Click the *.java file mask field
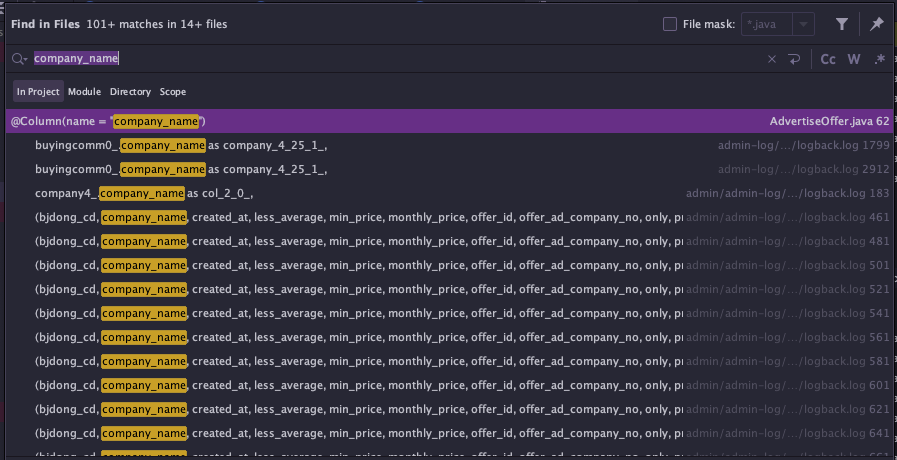The image size is (897, 460). click(767, 25)
